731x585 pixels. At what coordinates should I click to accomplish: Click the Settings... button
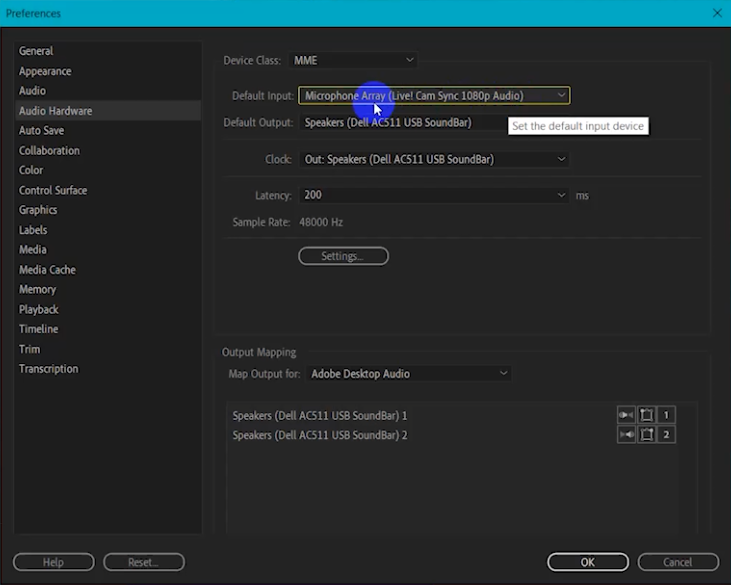pyautogui.click(x=343, y=257)
